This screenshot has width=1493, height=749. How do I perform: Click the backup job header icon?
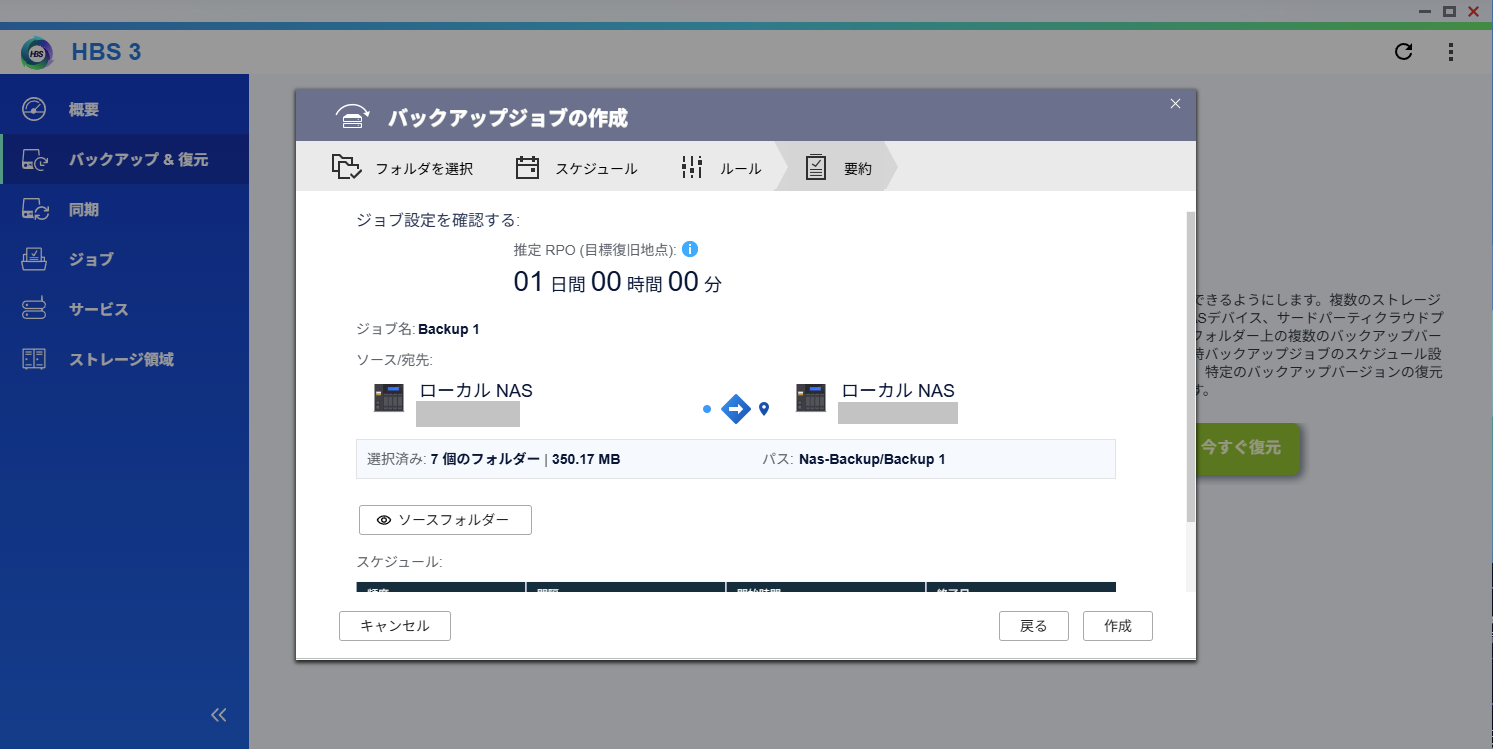tap(351, 117)
